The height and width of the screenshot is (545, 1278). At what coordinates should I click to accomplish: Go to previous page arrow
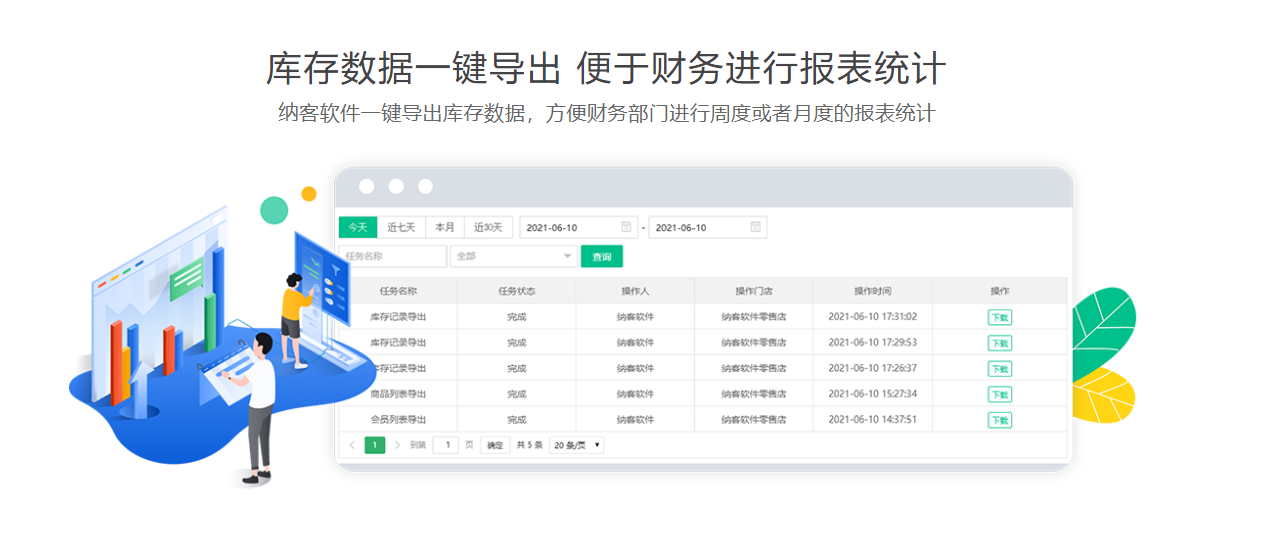click(x=352, y=445)
